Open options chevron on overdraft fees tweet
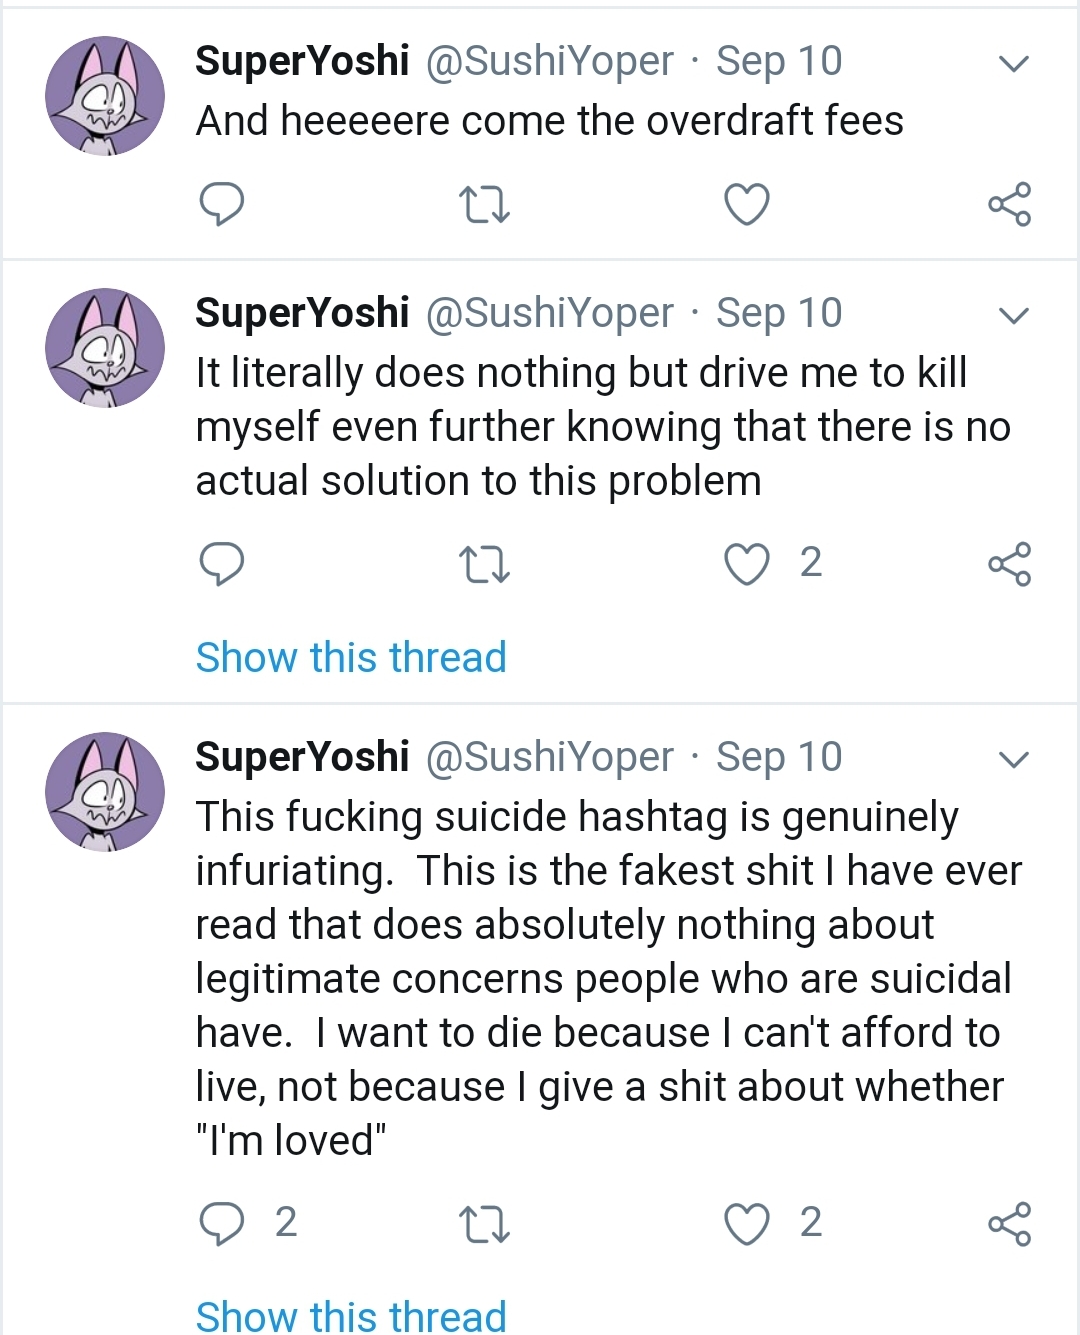Viewport: 1080px width, 1335px height. click(1014, 64)
